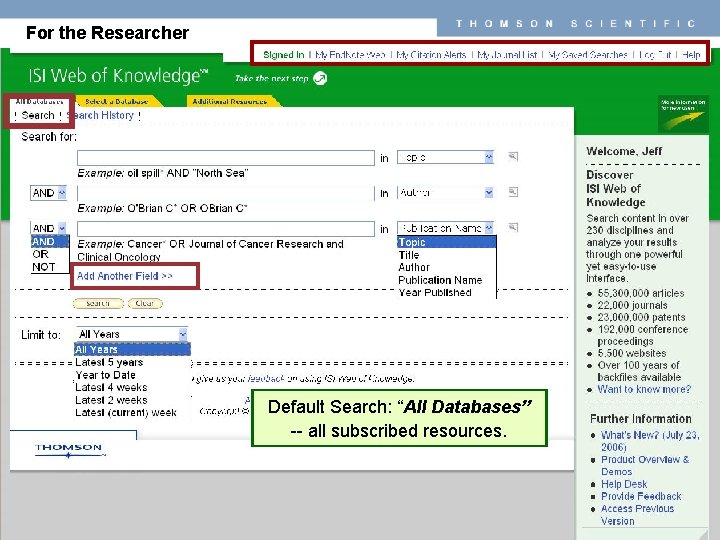Open My Citation Alerts link
720x540 pixels.
click(x=431, y=55)
